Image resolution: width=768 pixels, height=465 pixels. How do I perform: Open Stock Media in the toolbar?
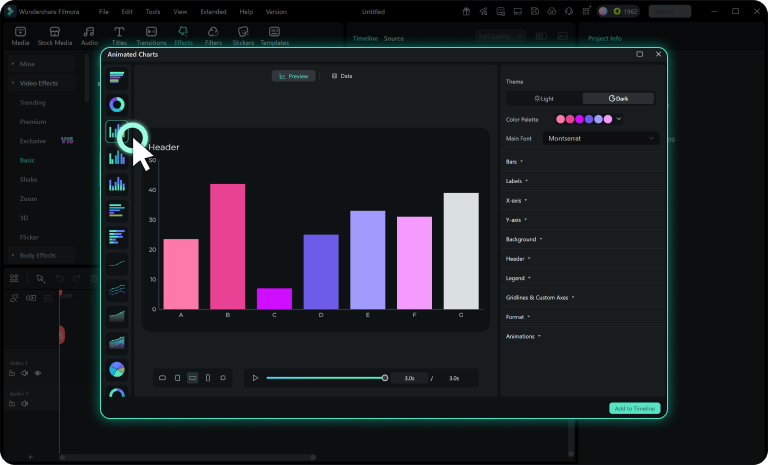pos(54,36)
